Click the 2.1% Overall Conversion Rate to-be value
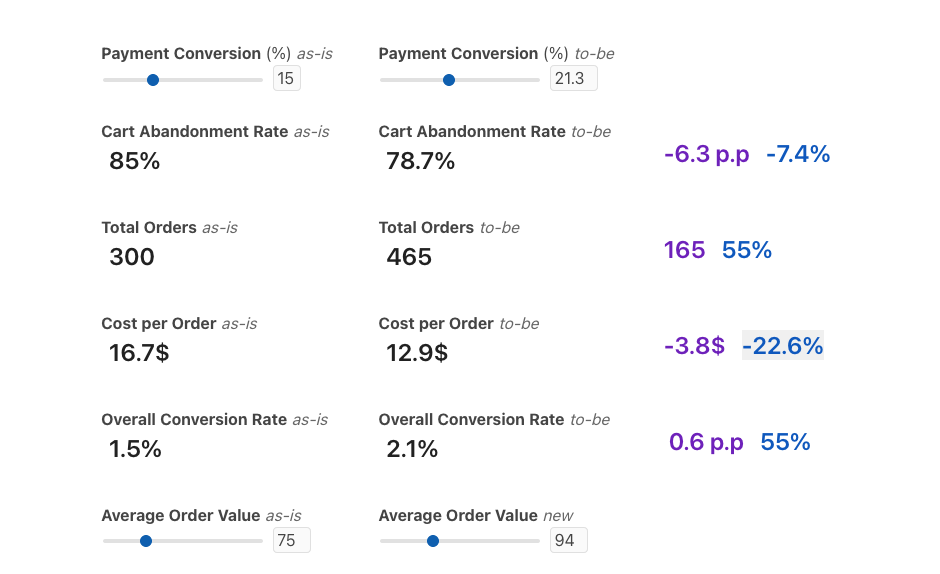This screenshot has width=940, height=574. point(412,449)
